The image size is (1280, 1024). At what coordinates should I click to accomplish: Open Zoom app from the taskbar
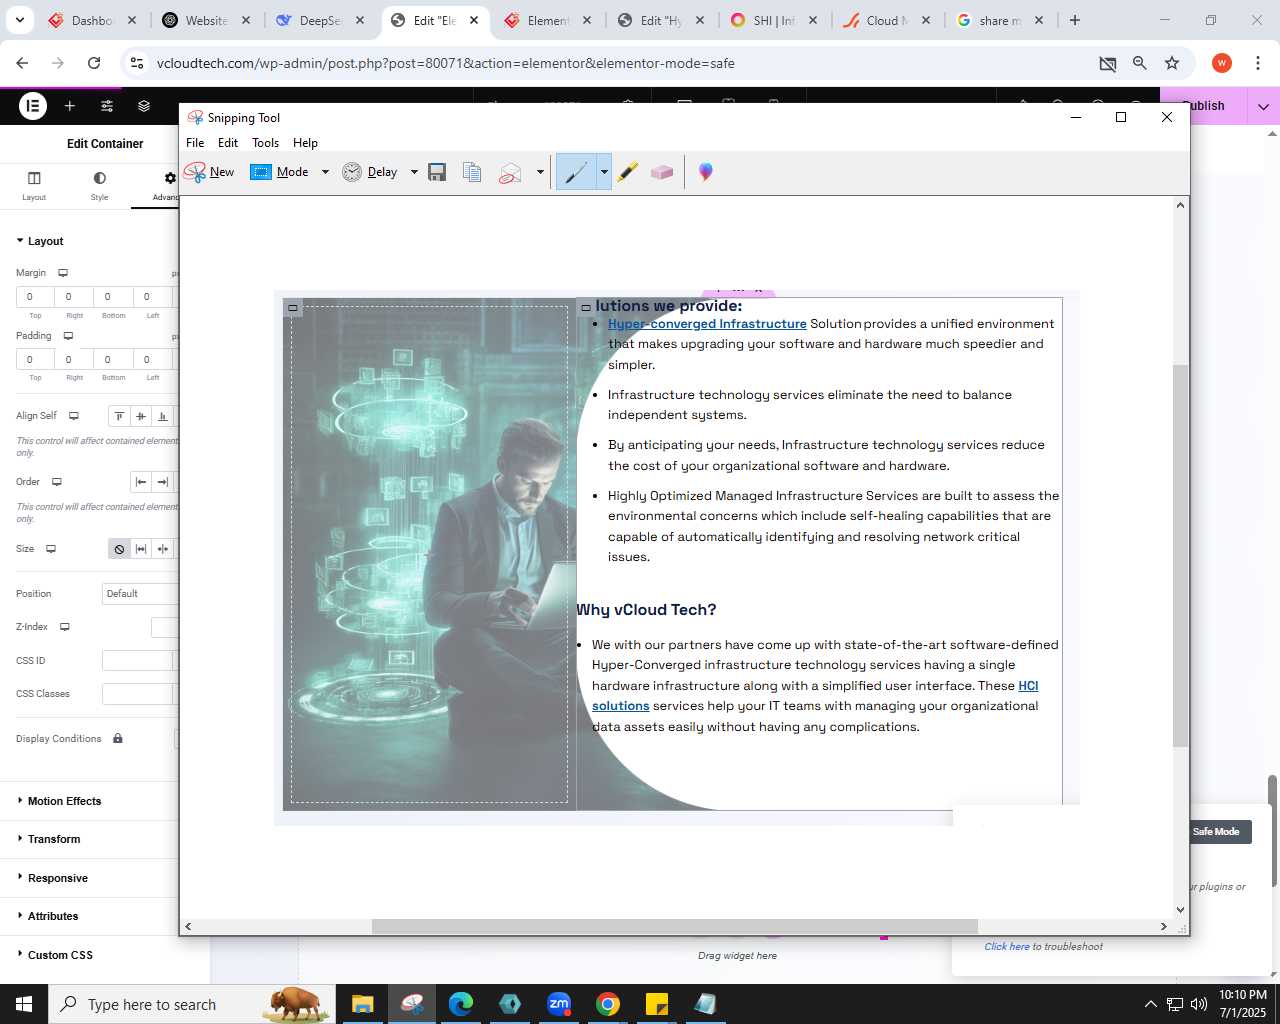(558, 1004)
